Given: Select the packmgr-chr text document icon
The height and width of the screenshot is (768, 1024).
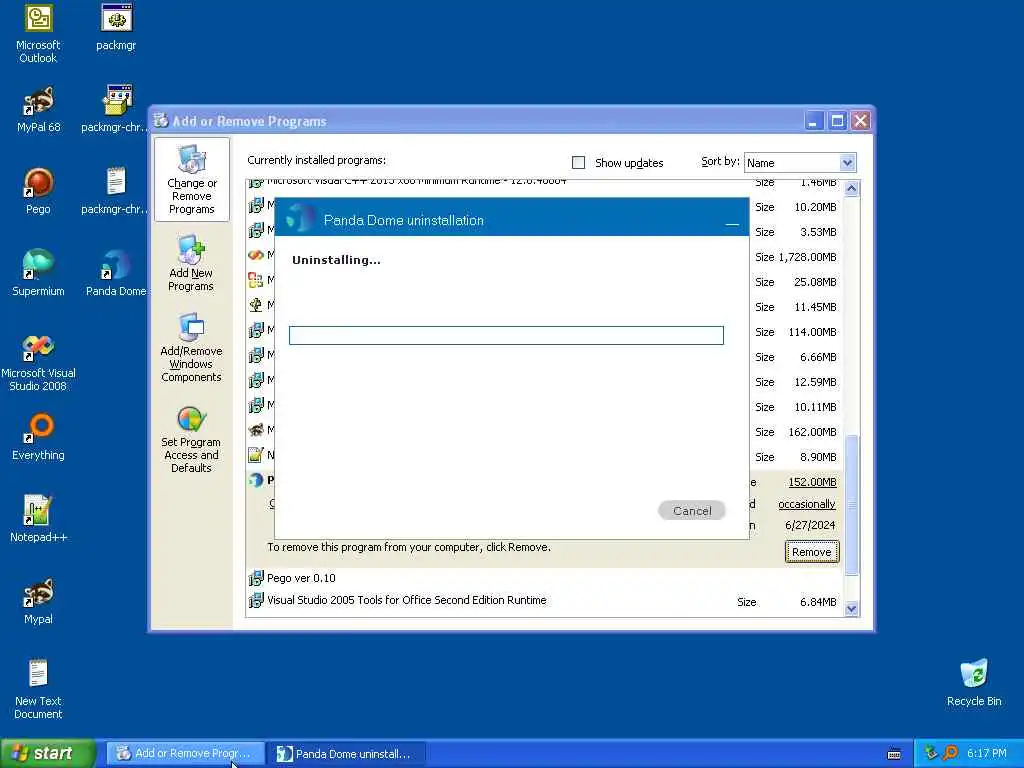Looking at the screenshot, I should coord(115,191).
